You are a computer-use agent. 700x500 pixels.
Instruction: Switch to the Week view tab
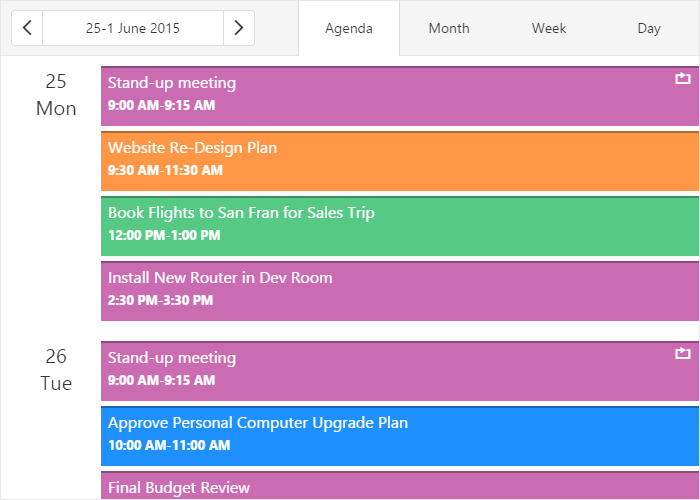pyautogui.click(x=549, y=28)
